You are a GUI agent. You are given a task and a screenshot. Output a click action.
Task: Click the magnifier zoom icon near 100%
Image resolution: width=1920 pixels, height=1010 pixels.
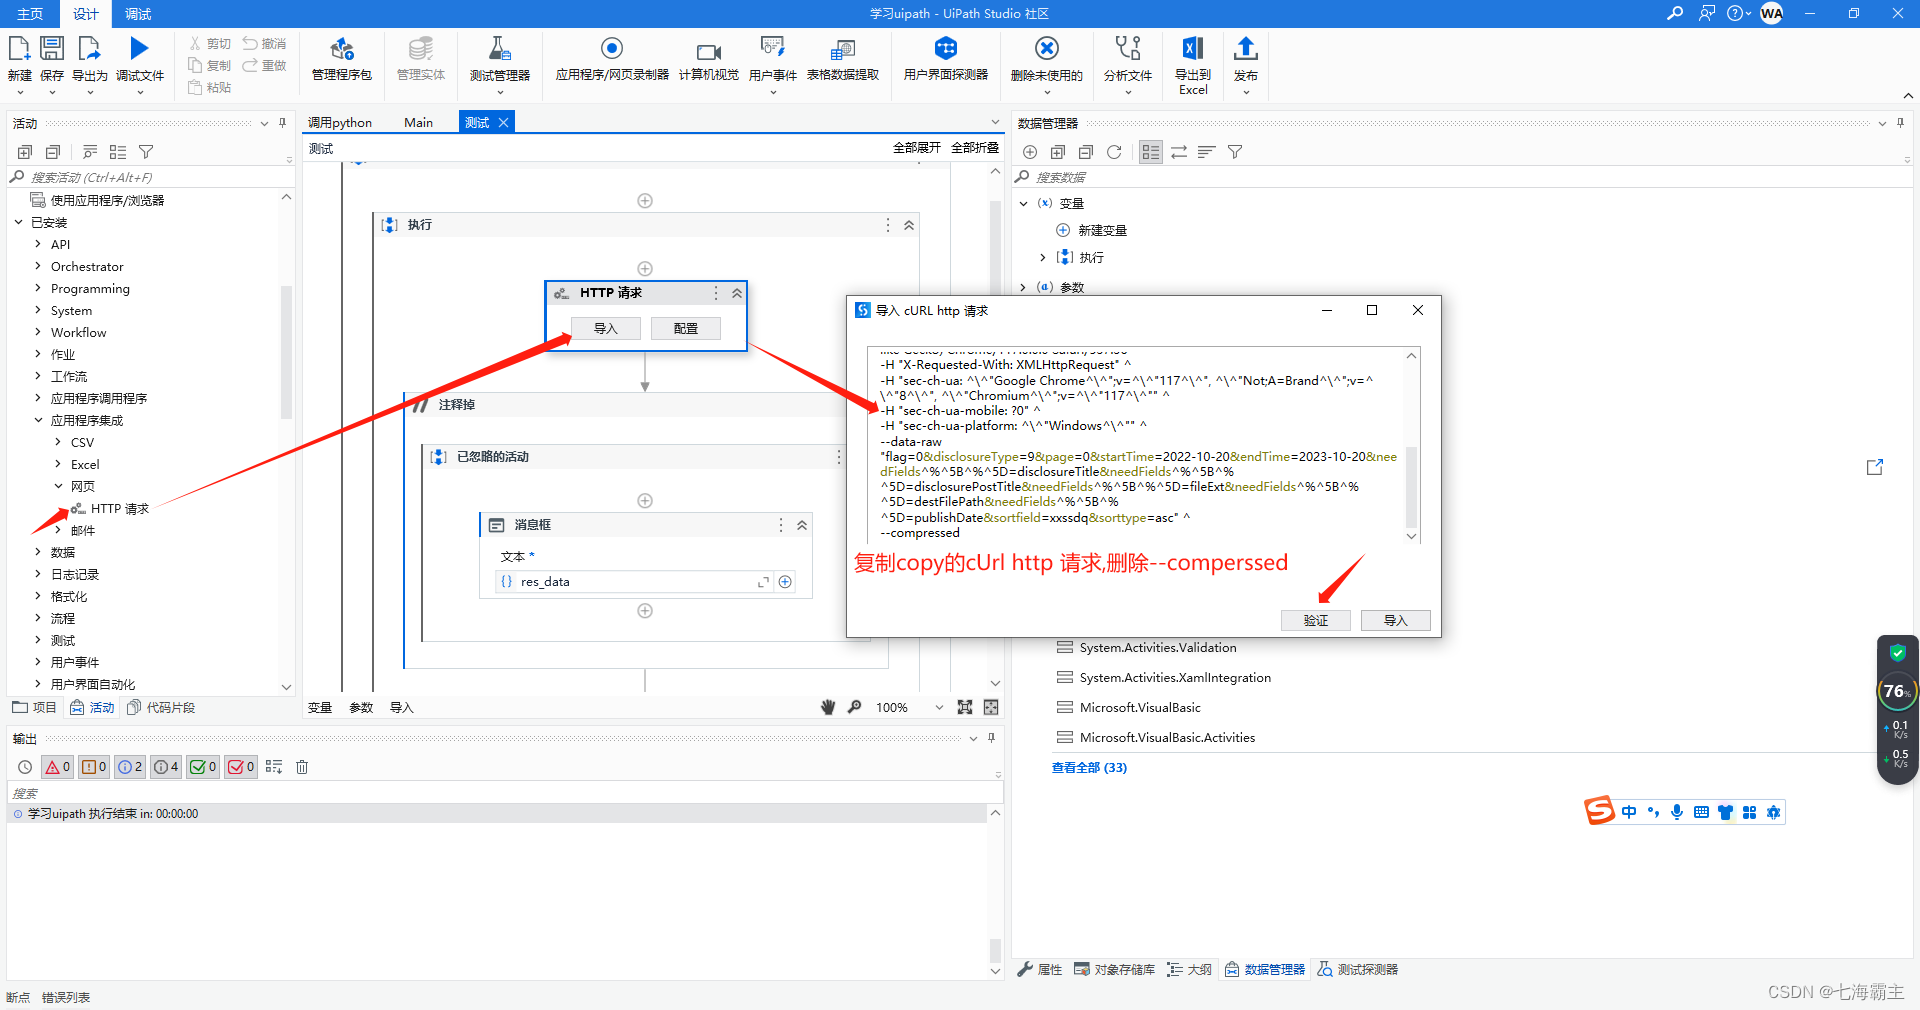pos(854,707)
